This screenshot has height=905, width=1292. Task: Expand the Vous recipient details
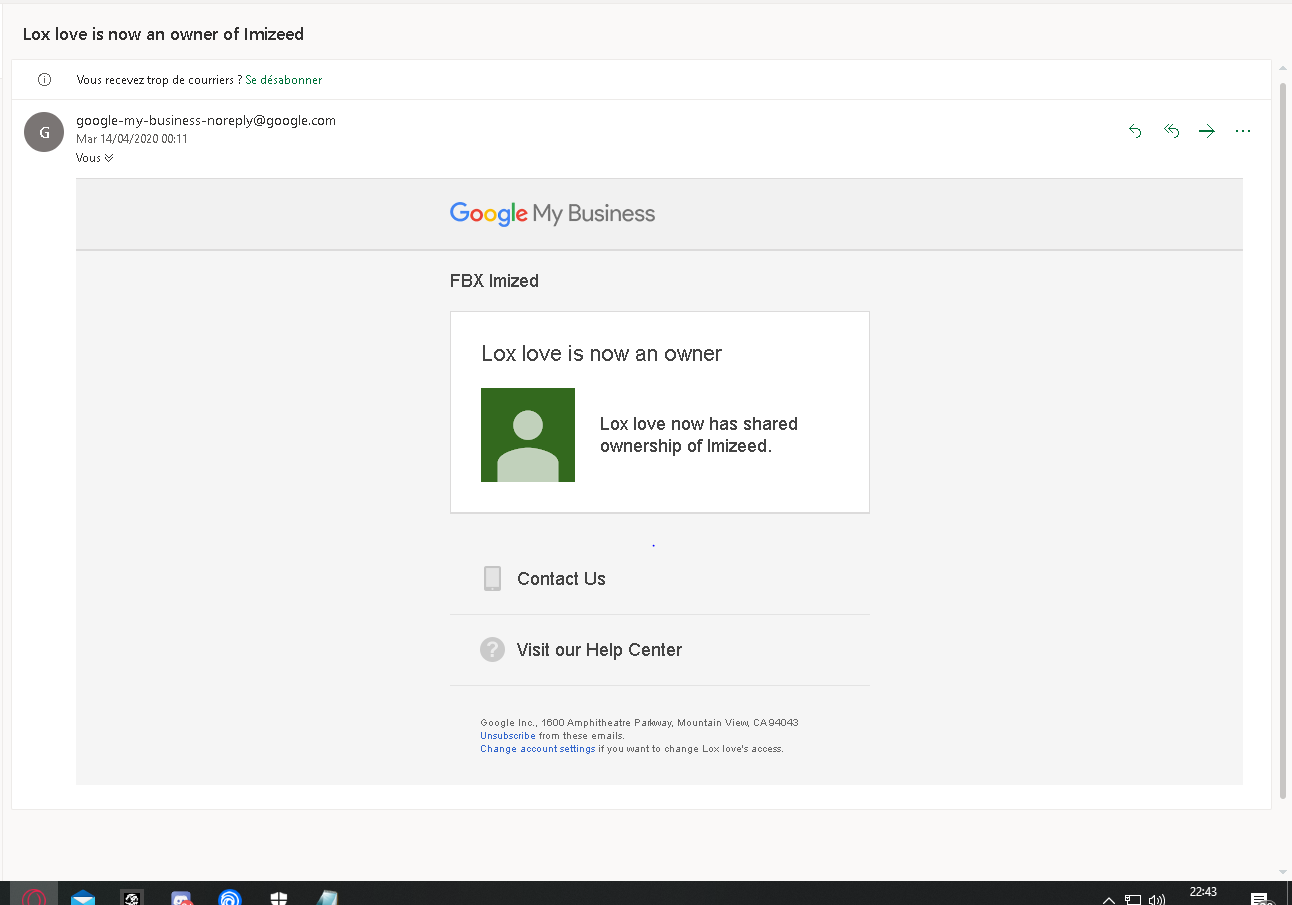[94, 157]
